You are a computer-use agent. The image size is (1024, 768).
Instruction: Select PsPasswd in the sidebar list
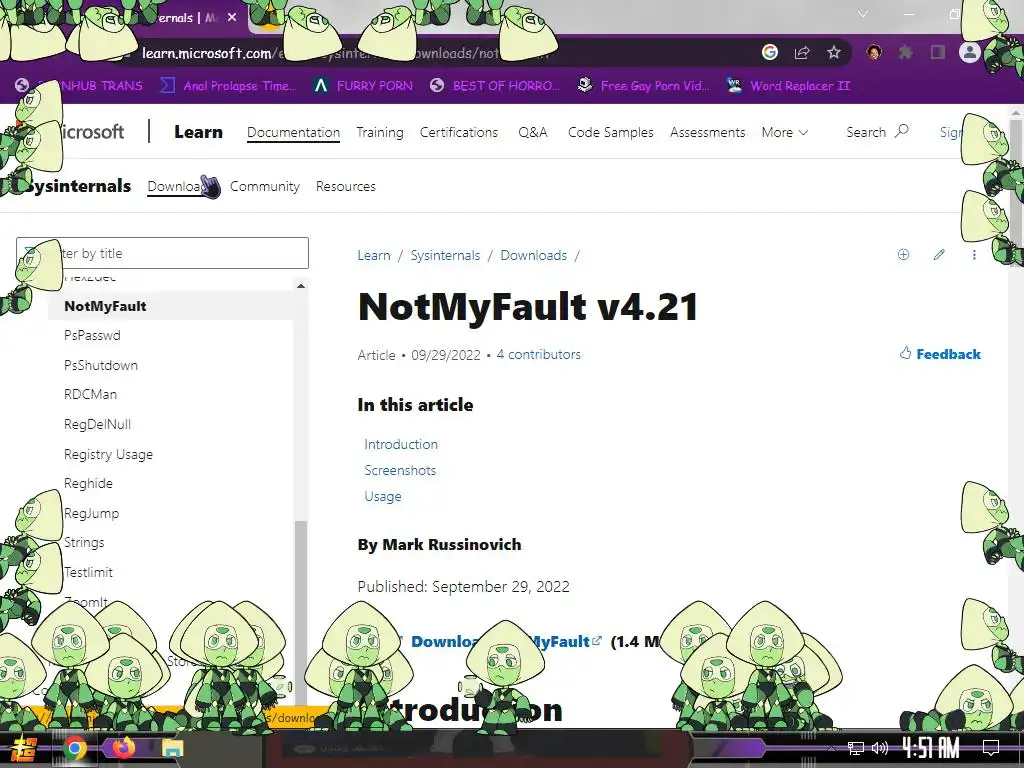pos(92,335)
